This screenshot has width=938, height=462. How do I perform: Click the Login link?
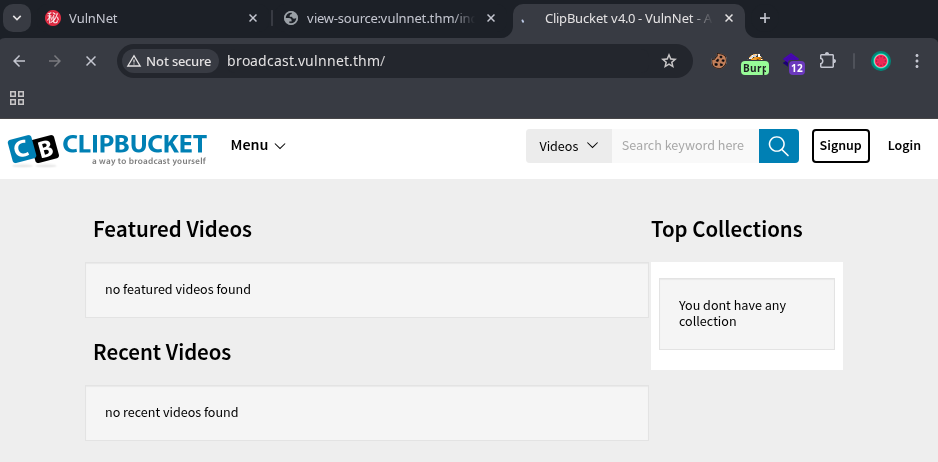[904, 146]
